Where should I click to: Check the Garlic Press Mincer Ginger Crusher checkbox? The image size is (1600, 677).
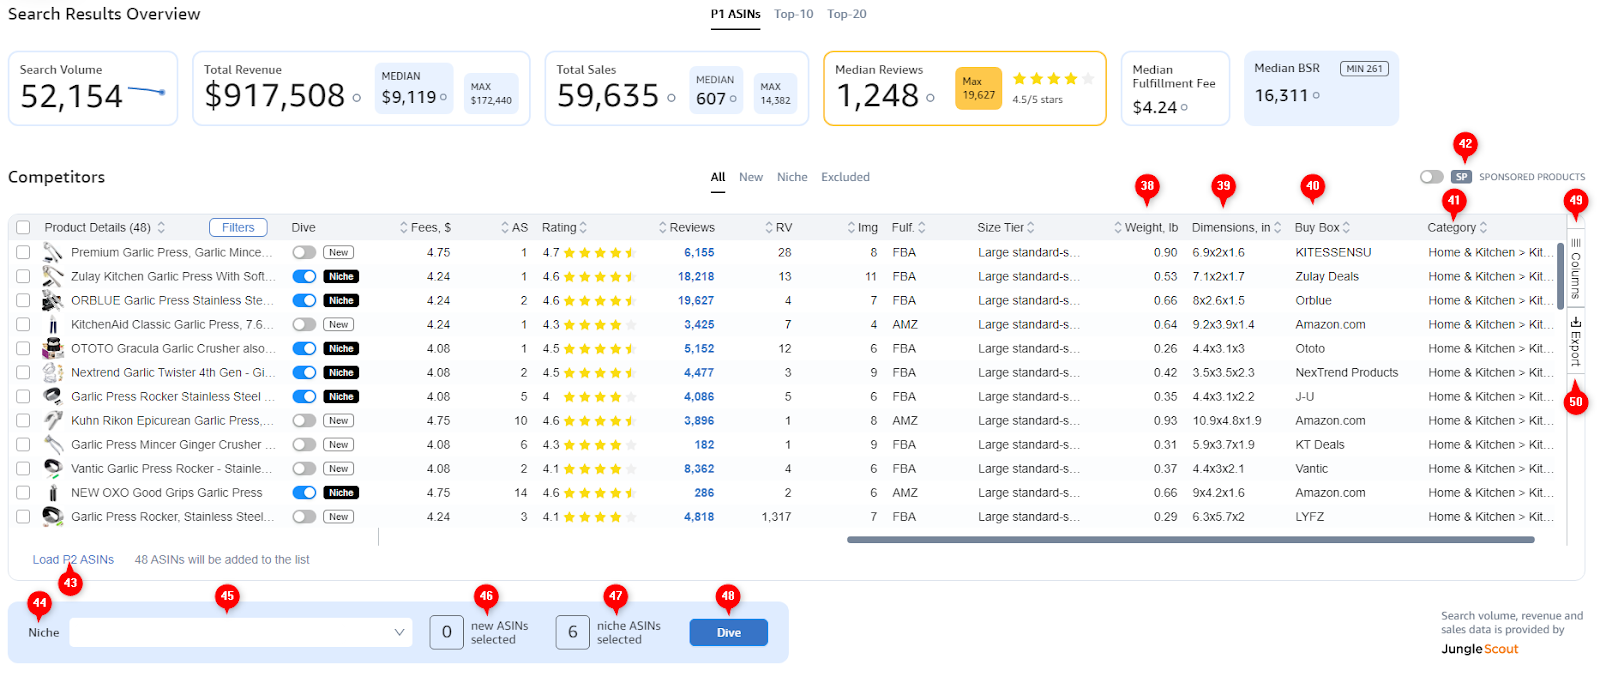pos(23,444)
